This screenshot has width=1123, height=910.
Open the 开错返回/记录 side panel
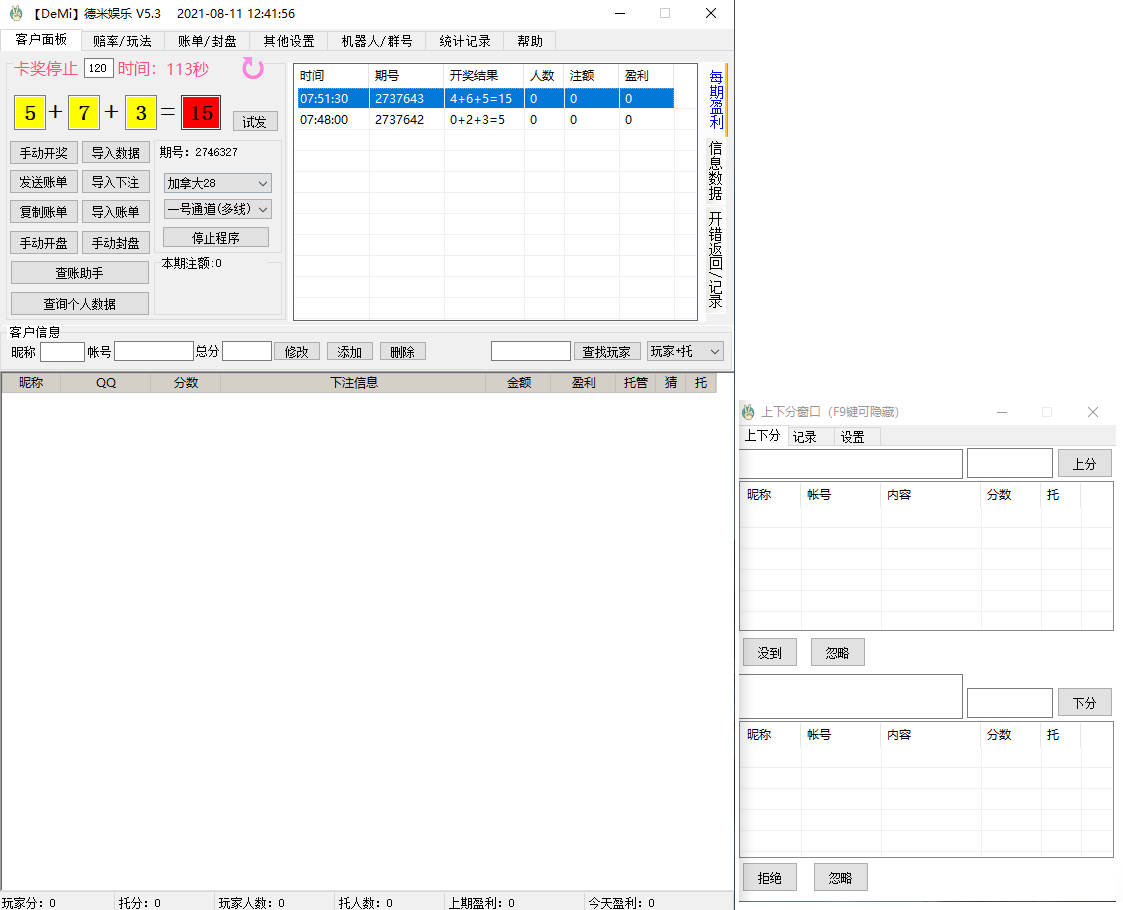pyautogui.click(x=714, y=252)
